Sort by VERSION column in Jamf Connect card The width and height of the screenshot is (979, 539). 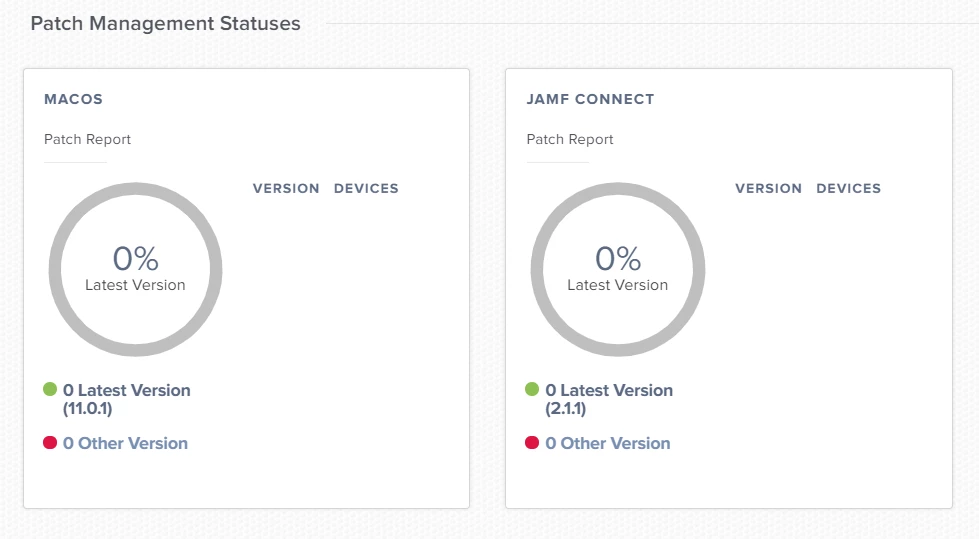(x=769, y=189)
